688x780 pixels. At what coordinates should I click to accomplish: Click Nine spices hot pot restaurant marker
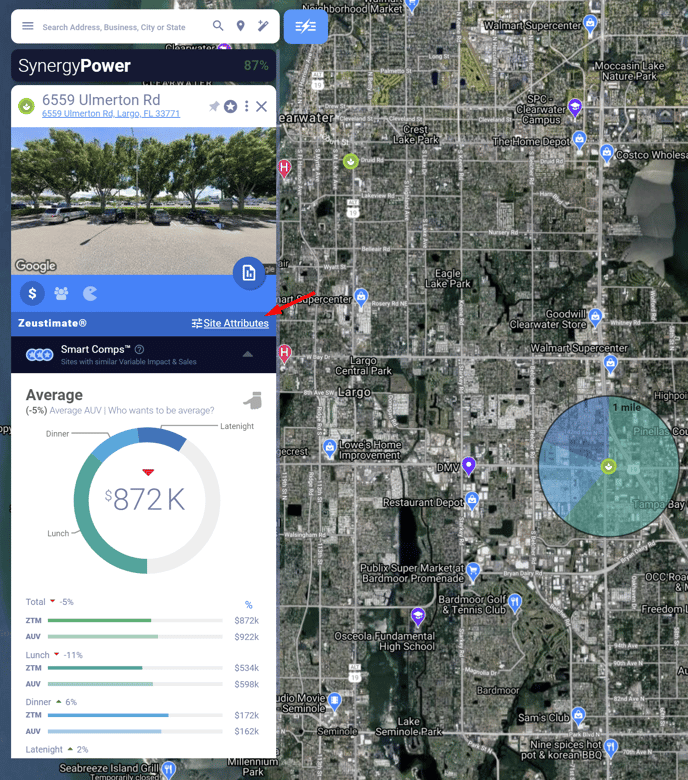point(611,747)
